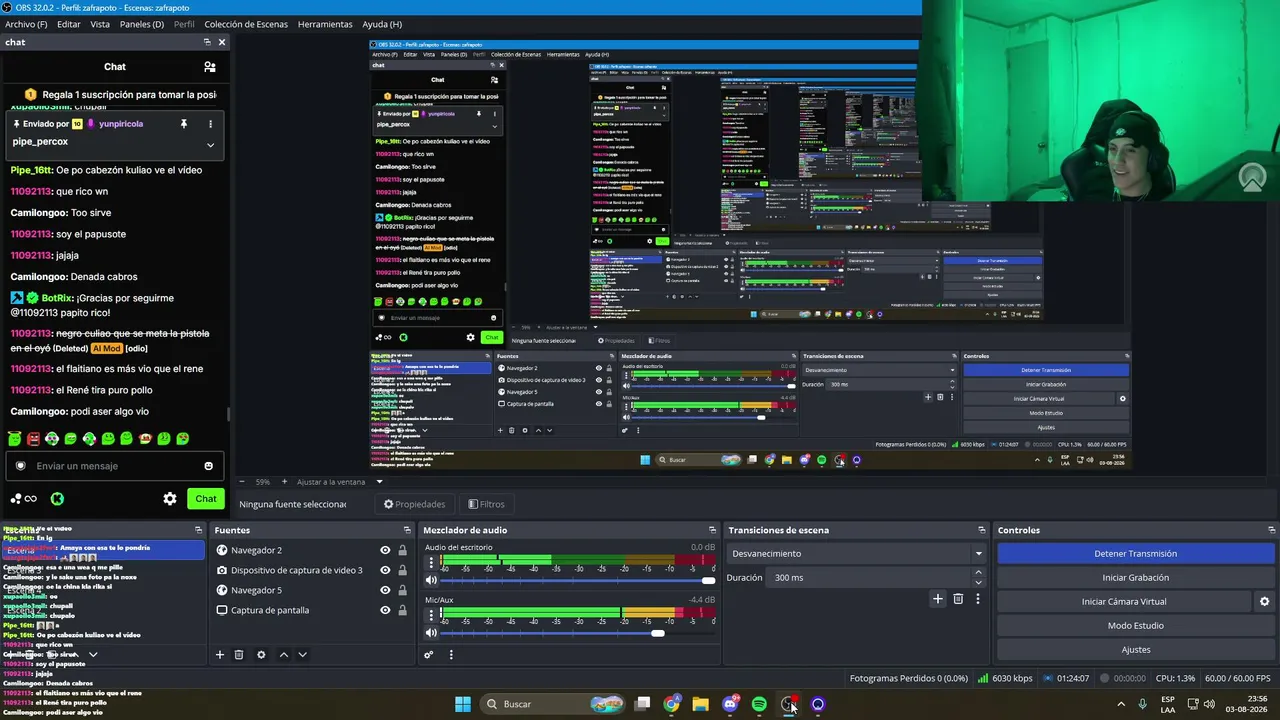Move source up in Fuentes list

(x=284, y=655)
